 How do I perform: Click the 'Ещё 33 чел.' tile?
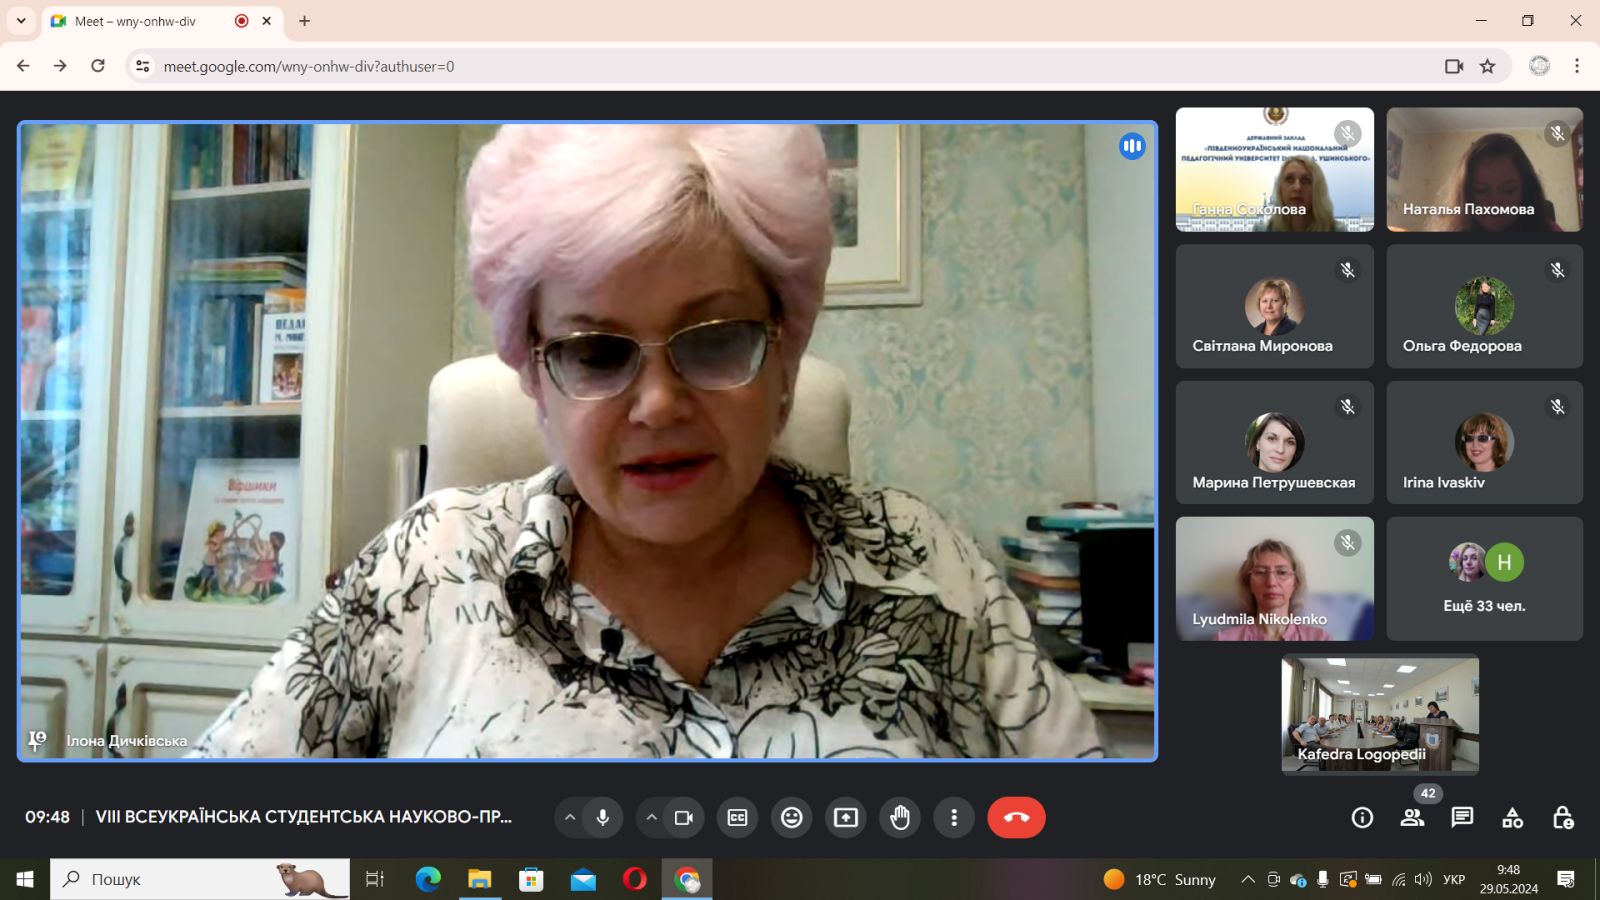pos(1484,579)
